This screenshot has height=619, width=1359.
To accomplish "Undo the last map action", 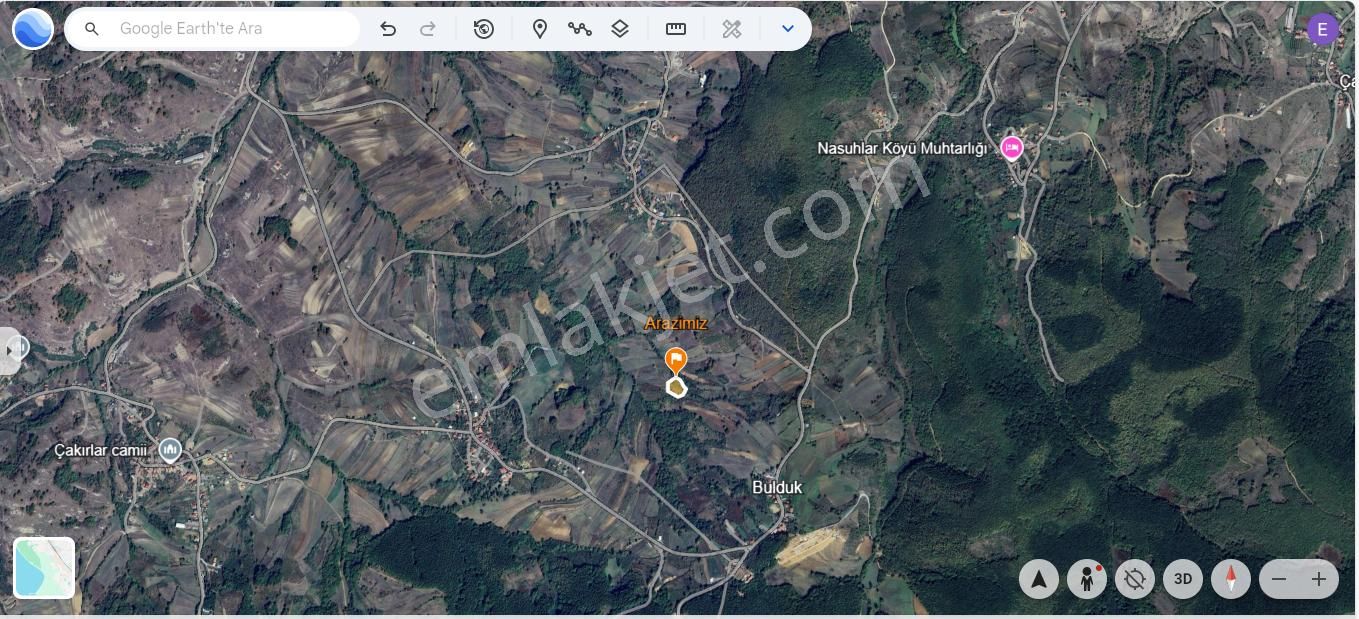I will point(388,28).
